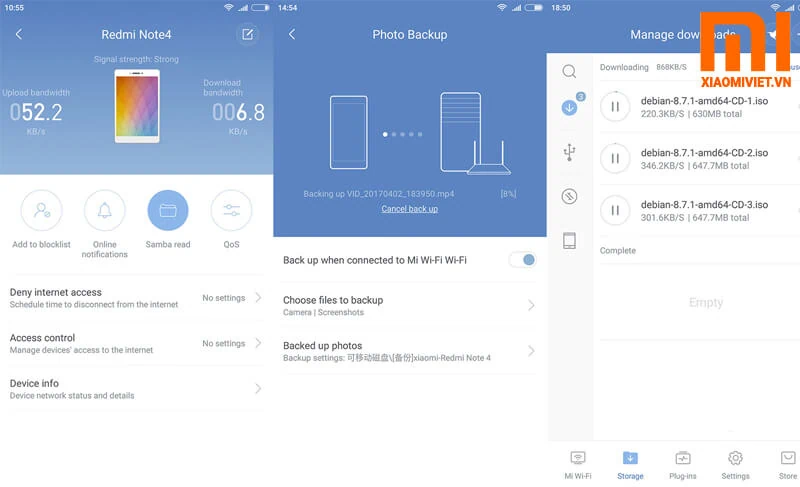
Task: Open the QoS sliders icon
Action: [x=231, y=210]
